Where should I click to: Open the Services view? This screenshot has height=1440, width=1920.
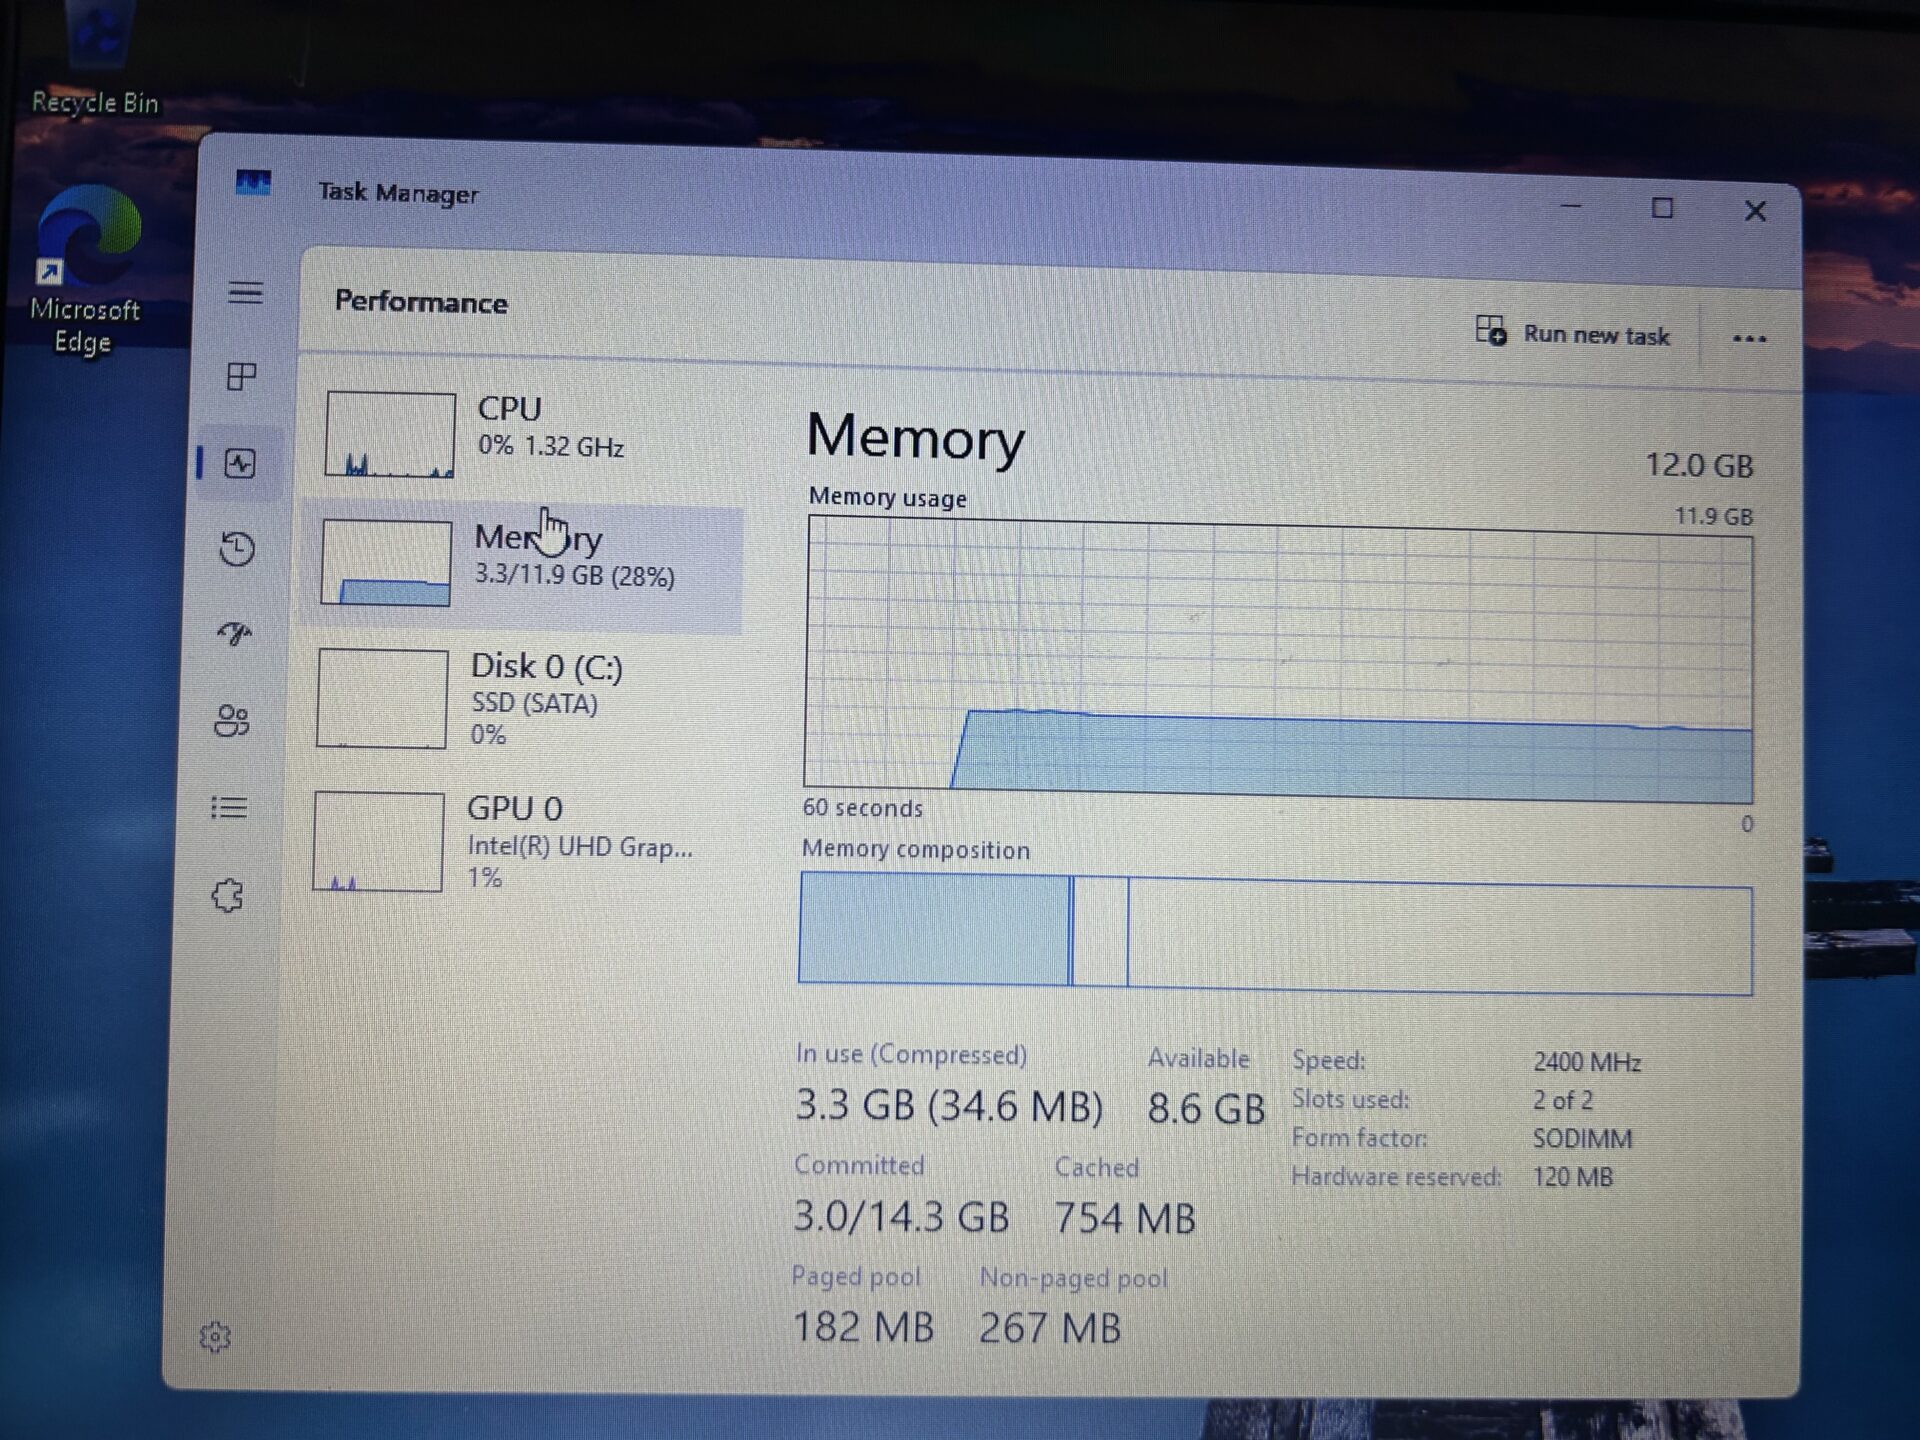click(230, 896)
